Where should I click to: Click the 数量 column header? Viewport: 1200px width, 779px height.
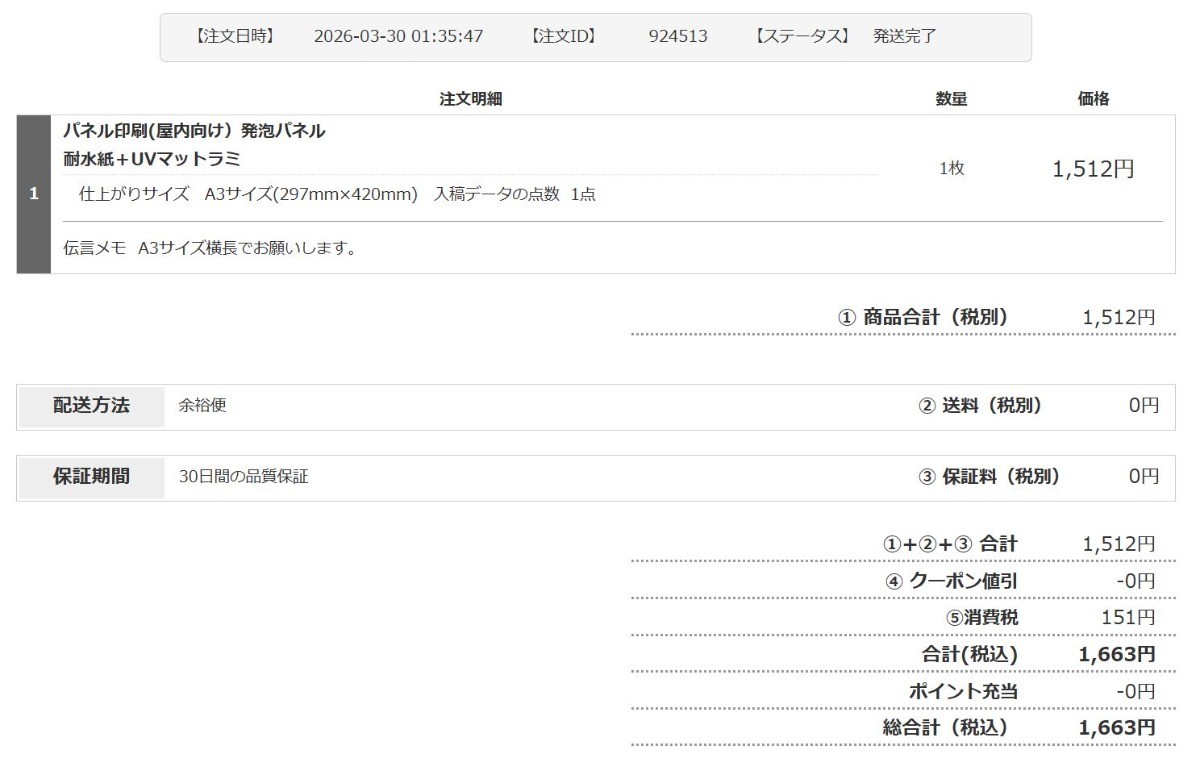tap(951, 99)
